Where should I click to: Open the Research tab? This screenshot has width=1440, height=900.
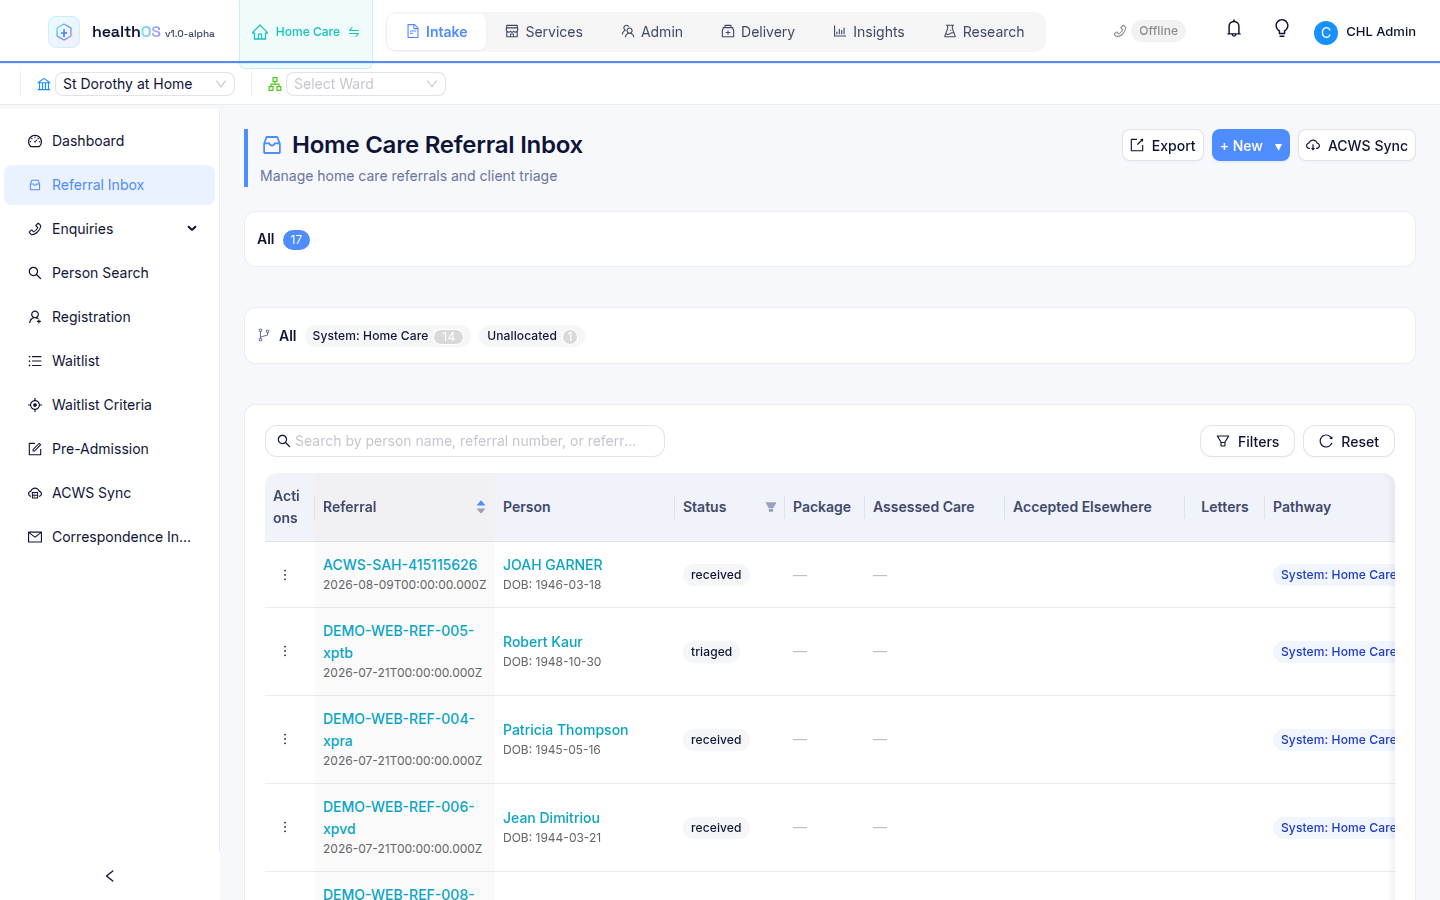click(984, 32)
